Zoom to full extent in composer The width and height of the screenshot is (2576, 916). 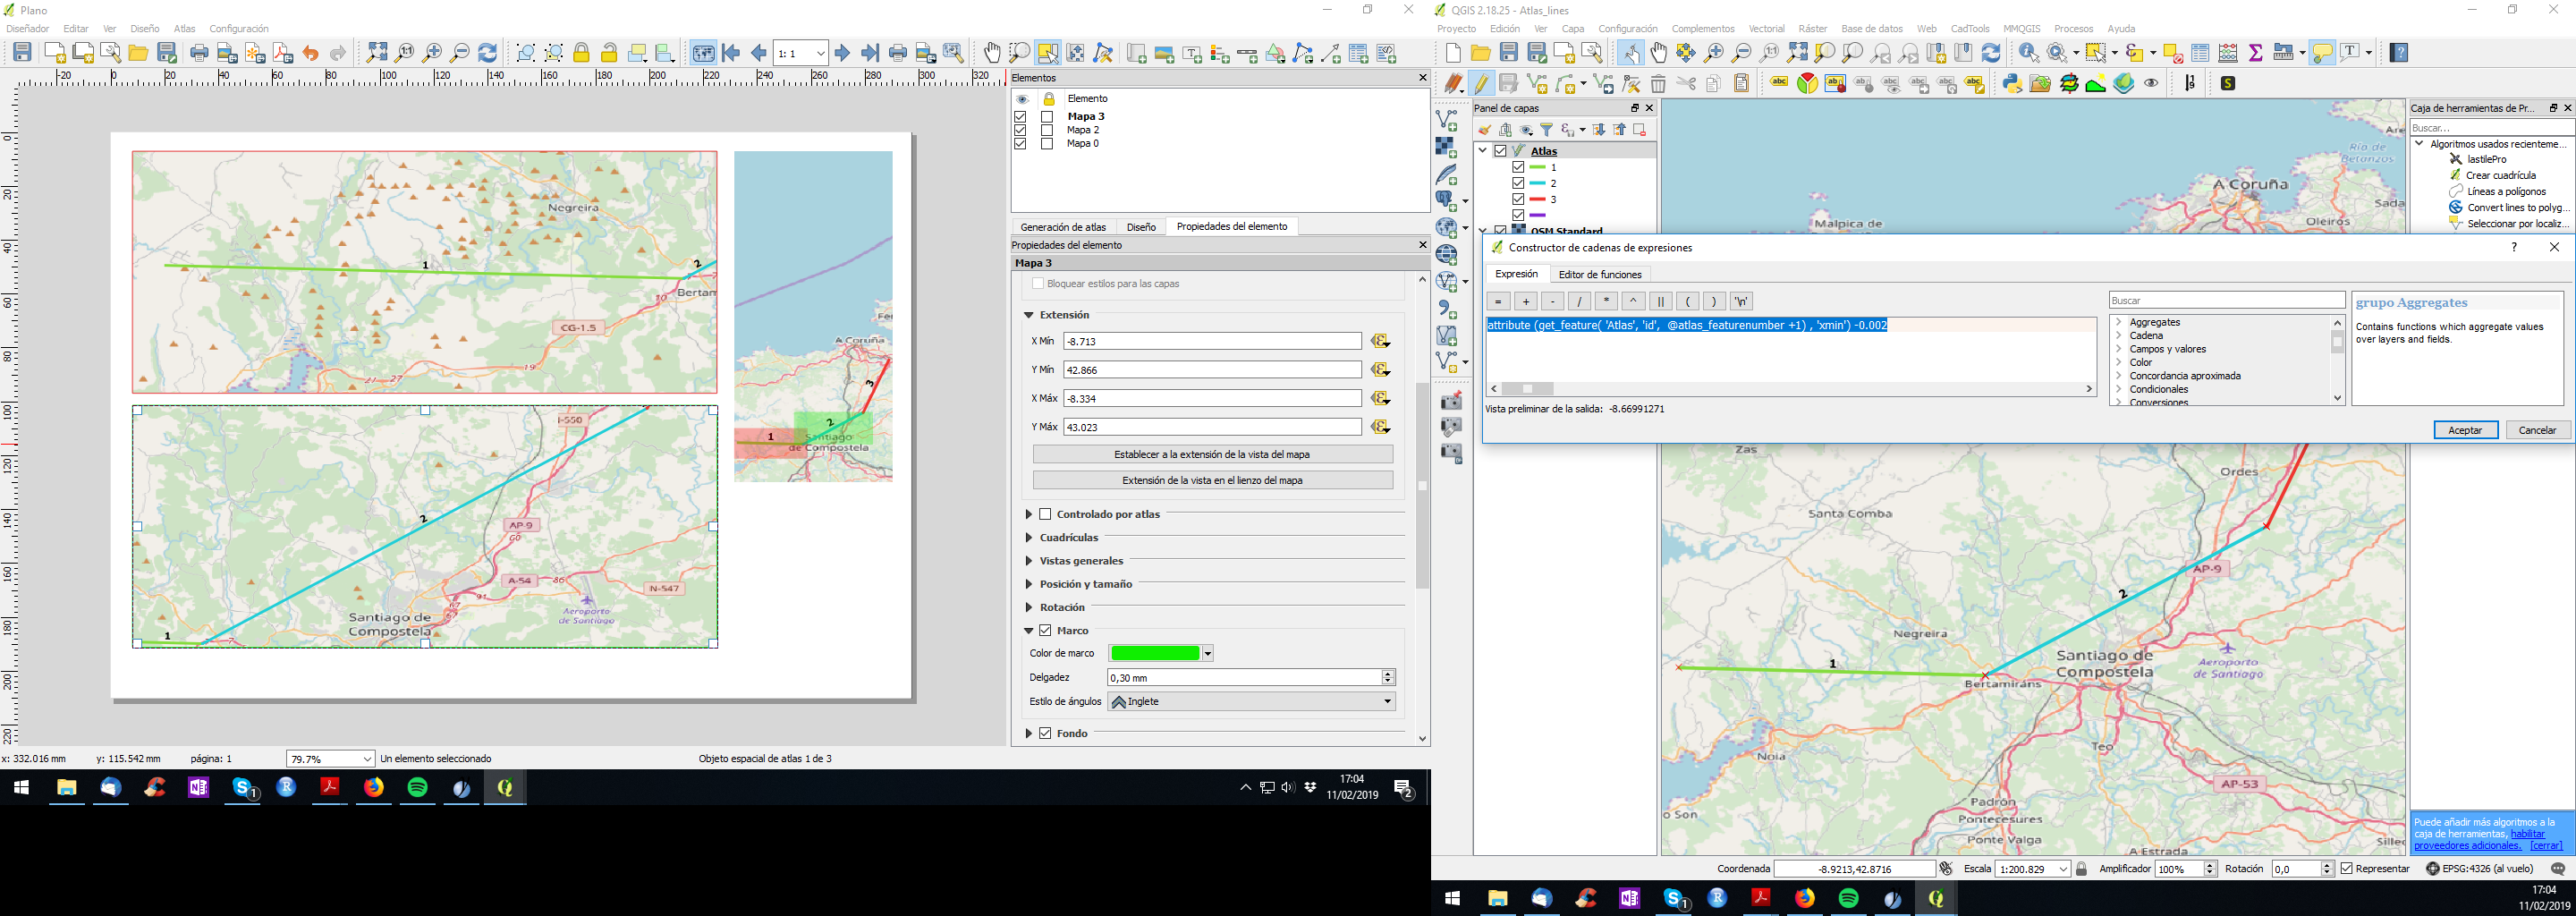tap(377, 53)
